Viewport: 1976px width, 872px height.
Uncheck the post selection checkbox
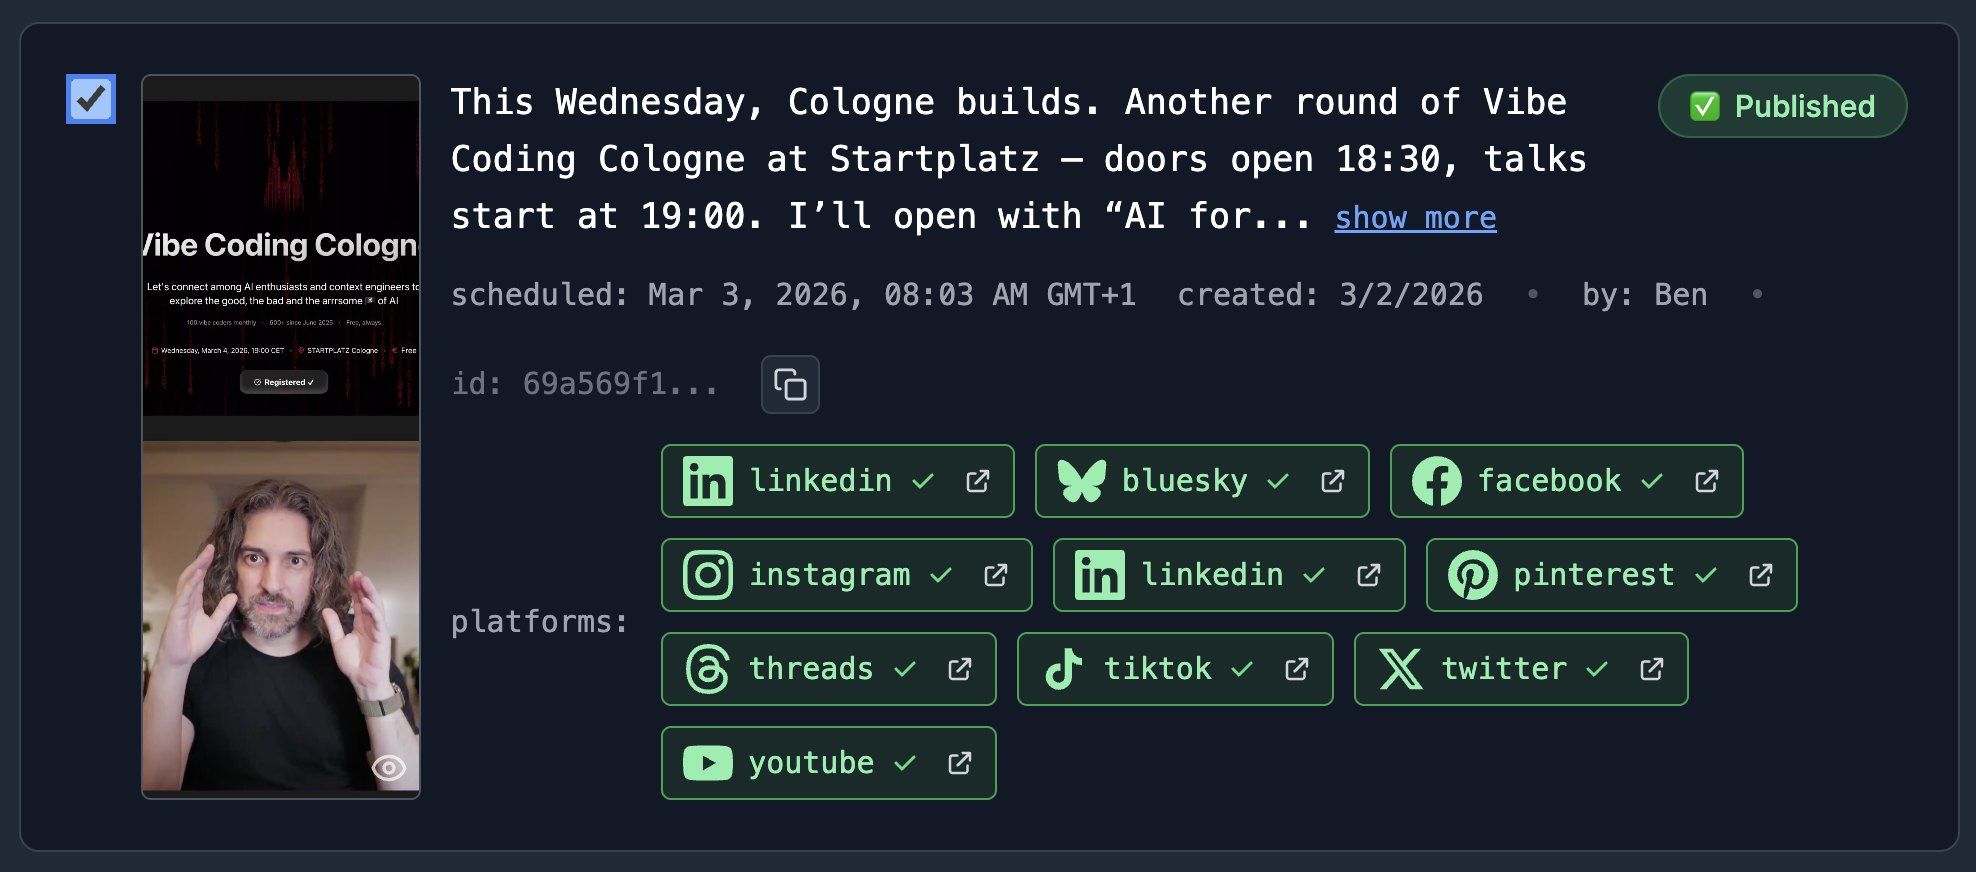click(x=90, y=99)
